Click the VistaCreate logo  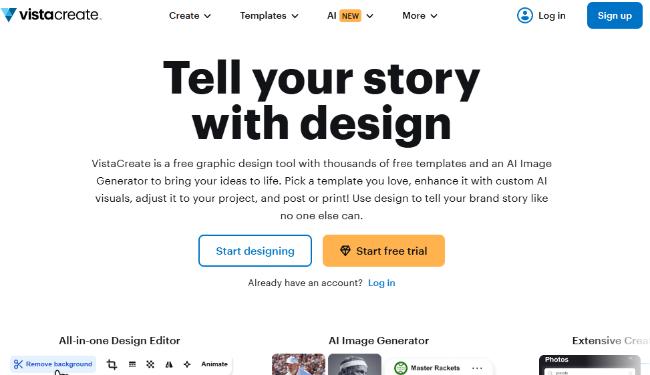point(51,15)
